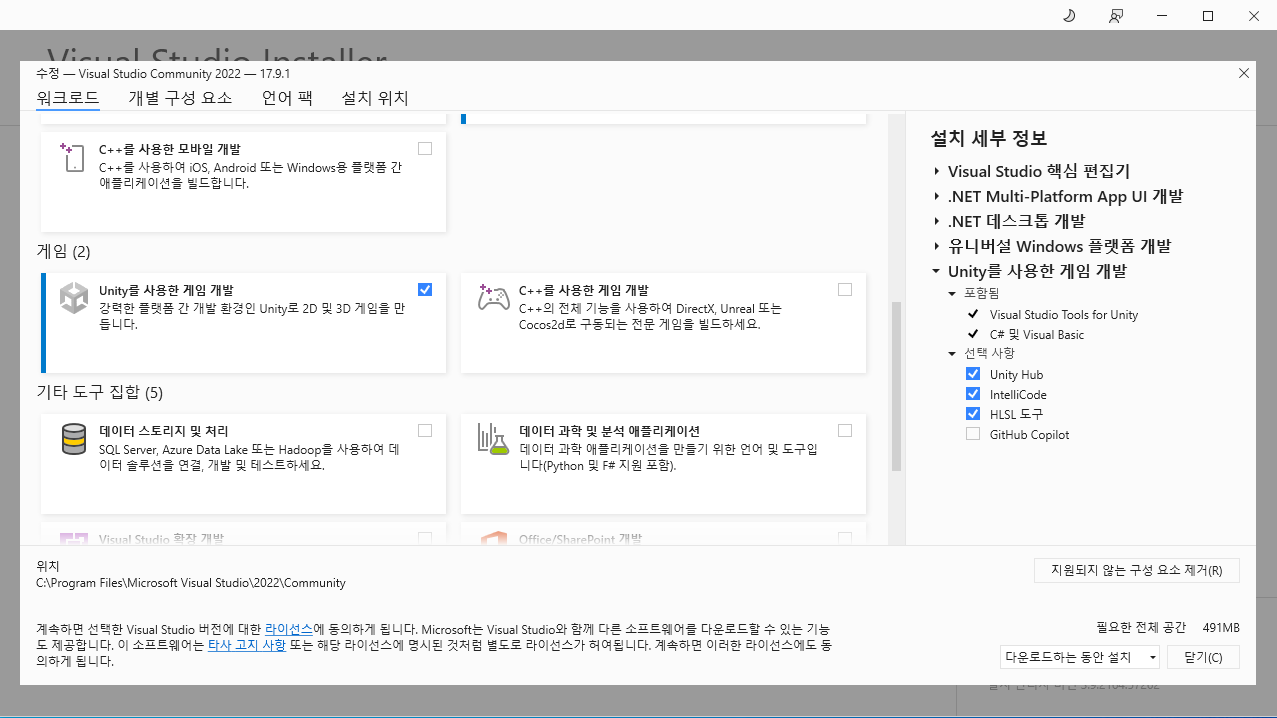
Task: Check the data science and analysis workload
Action: click(845, 430)
